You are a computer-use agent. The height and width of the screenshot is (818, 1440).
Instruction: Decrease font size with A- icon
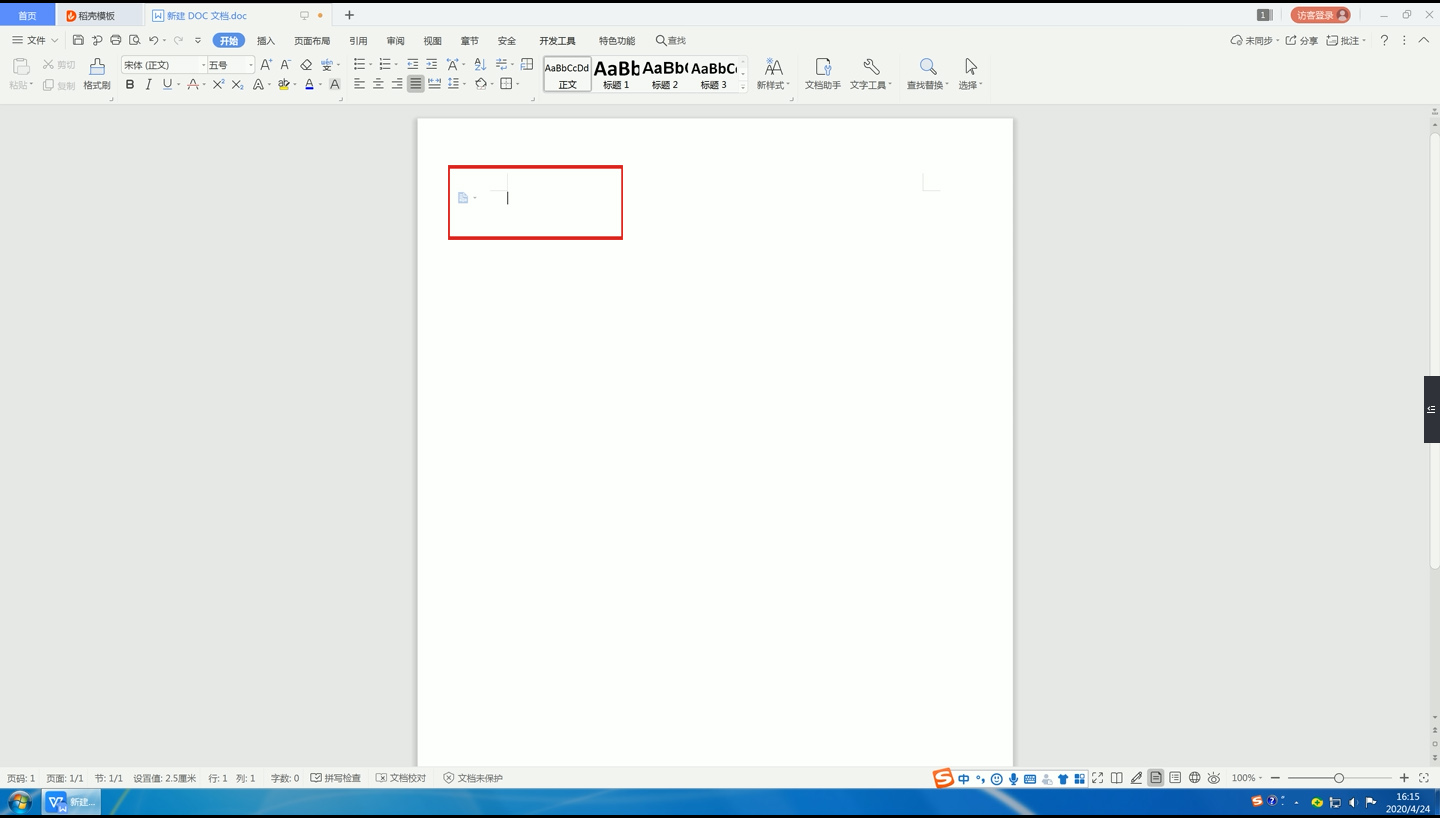click(285, 64)
